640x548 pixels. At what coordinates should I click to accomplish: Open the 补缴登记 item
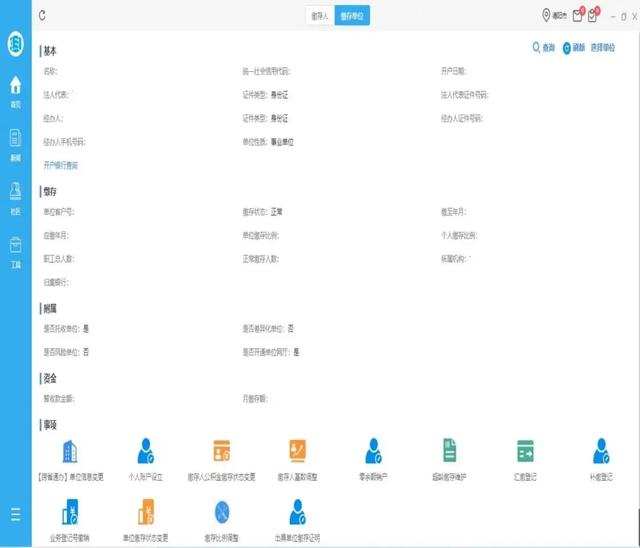point(601,460)
